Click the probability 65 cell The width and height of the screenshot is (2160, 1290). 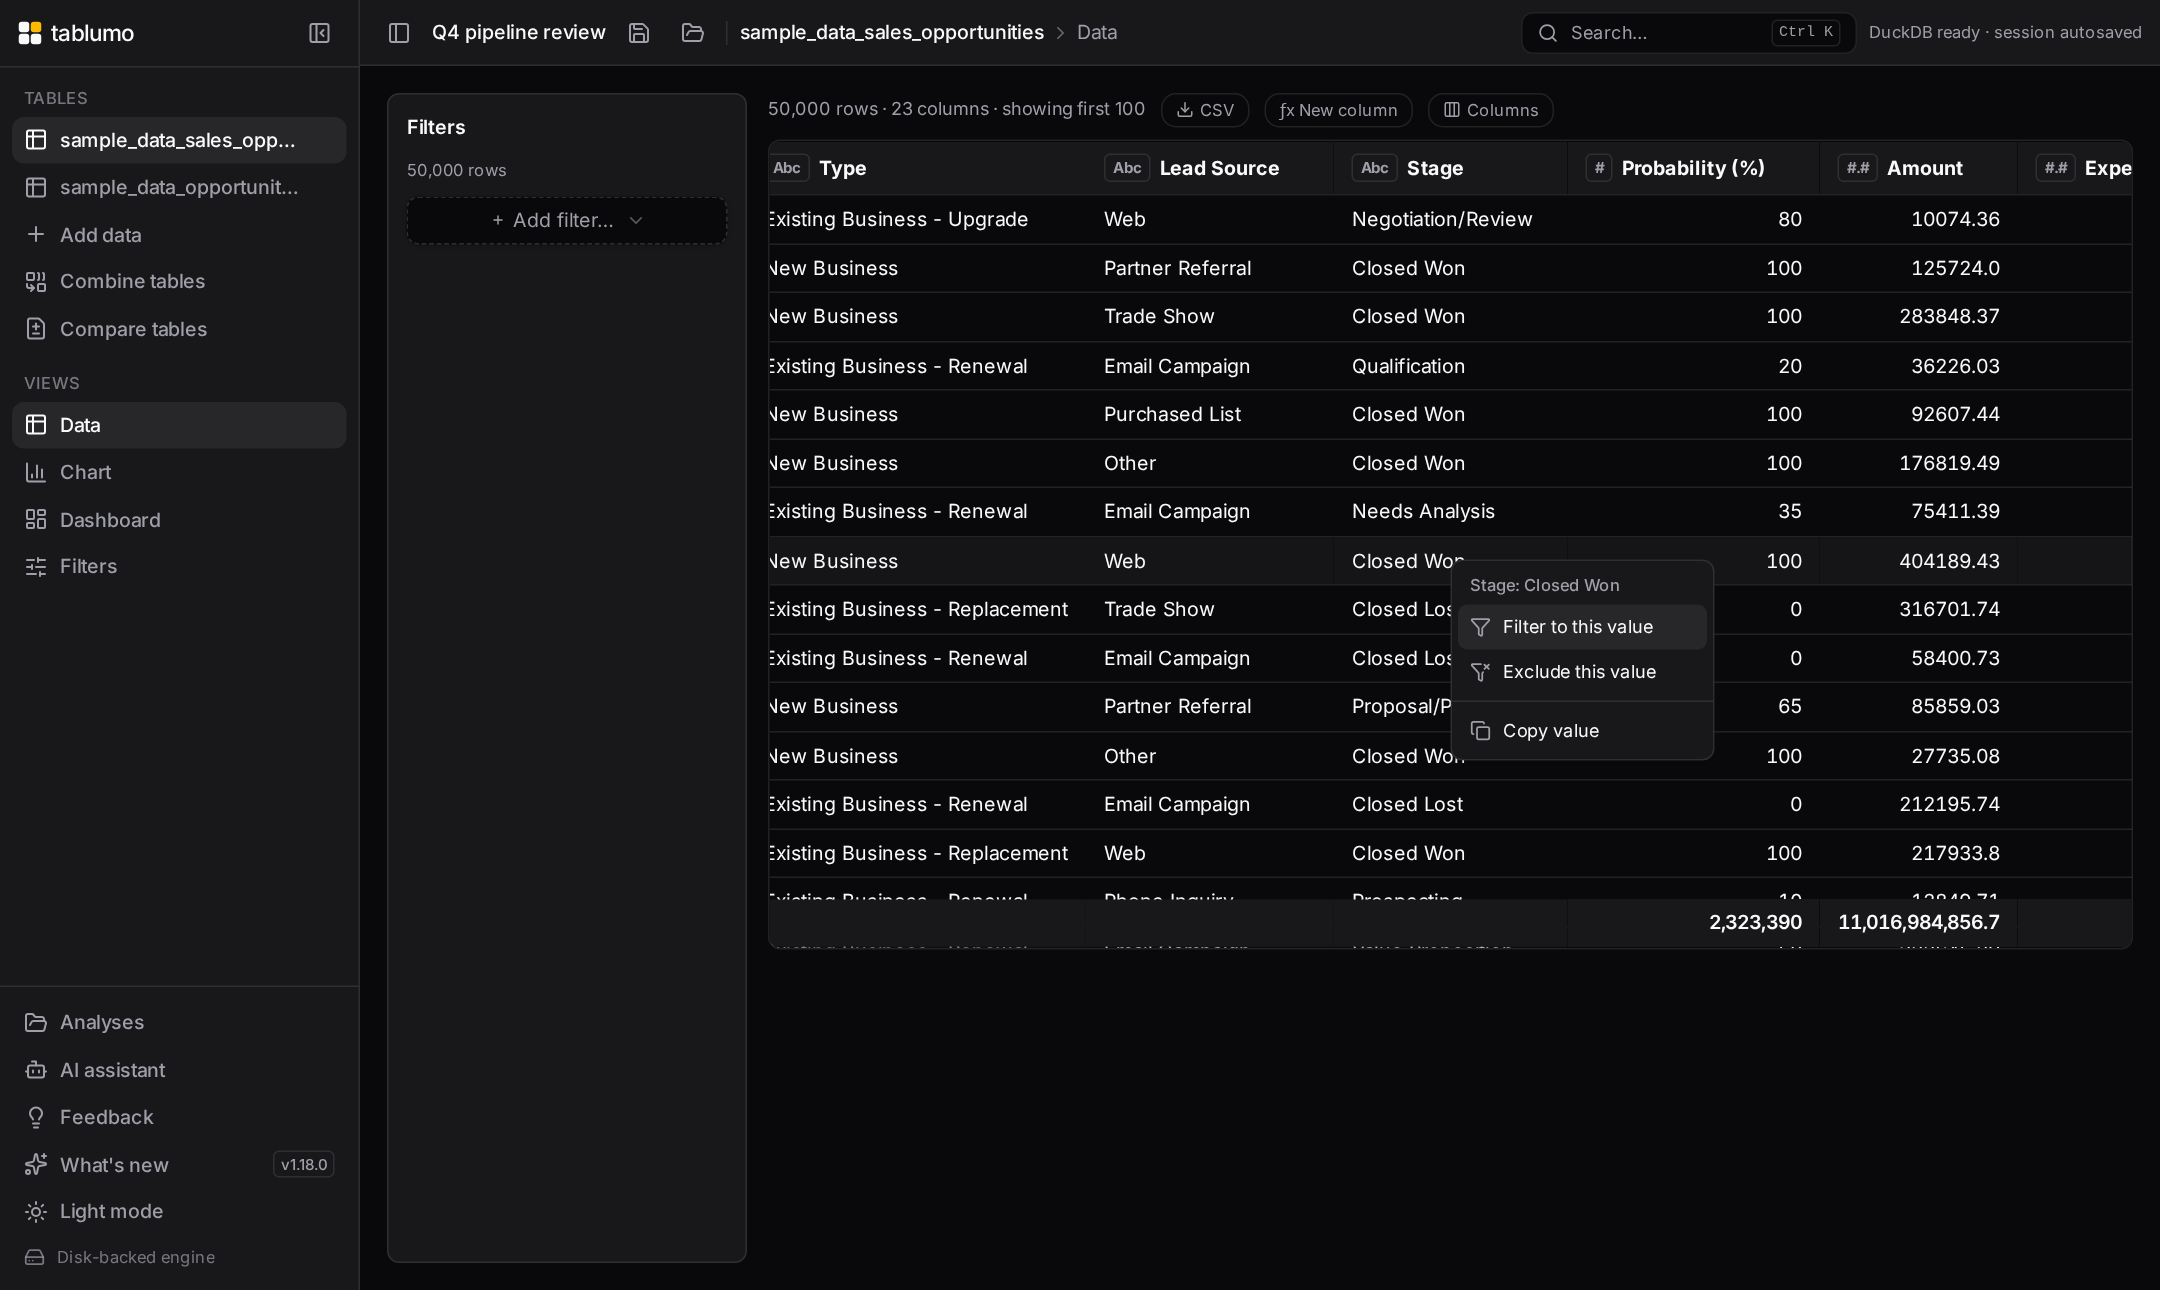[x=1767, y=706]
